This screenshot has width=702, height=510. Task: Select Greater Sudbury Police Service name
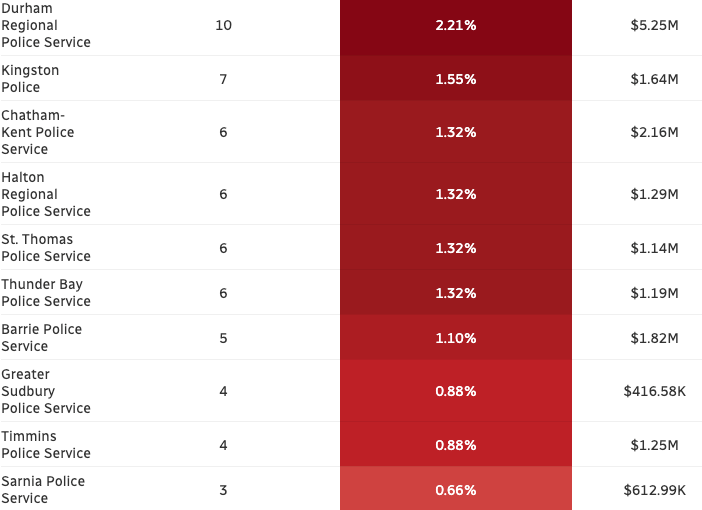[x=46, y=391]
